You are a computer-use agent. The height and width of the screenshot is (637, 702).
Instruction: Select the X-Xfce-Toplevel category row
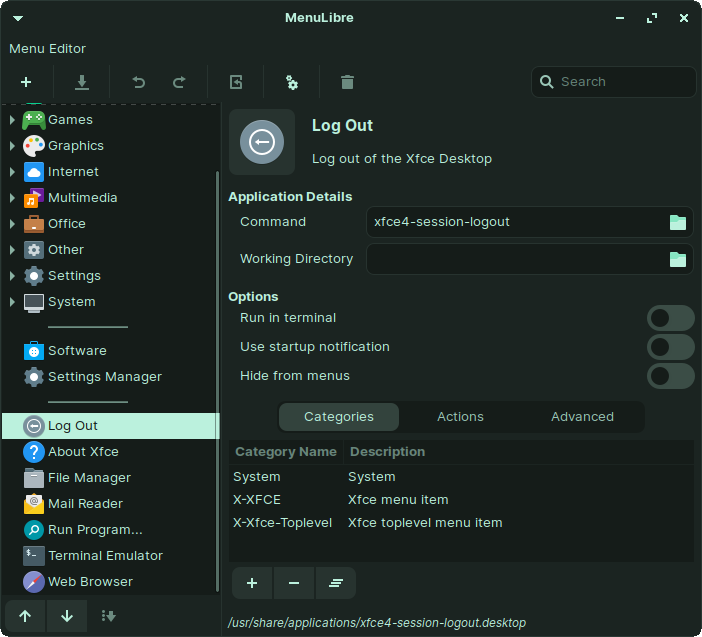(x=461, y=523)
